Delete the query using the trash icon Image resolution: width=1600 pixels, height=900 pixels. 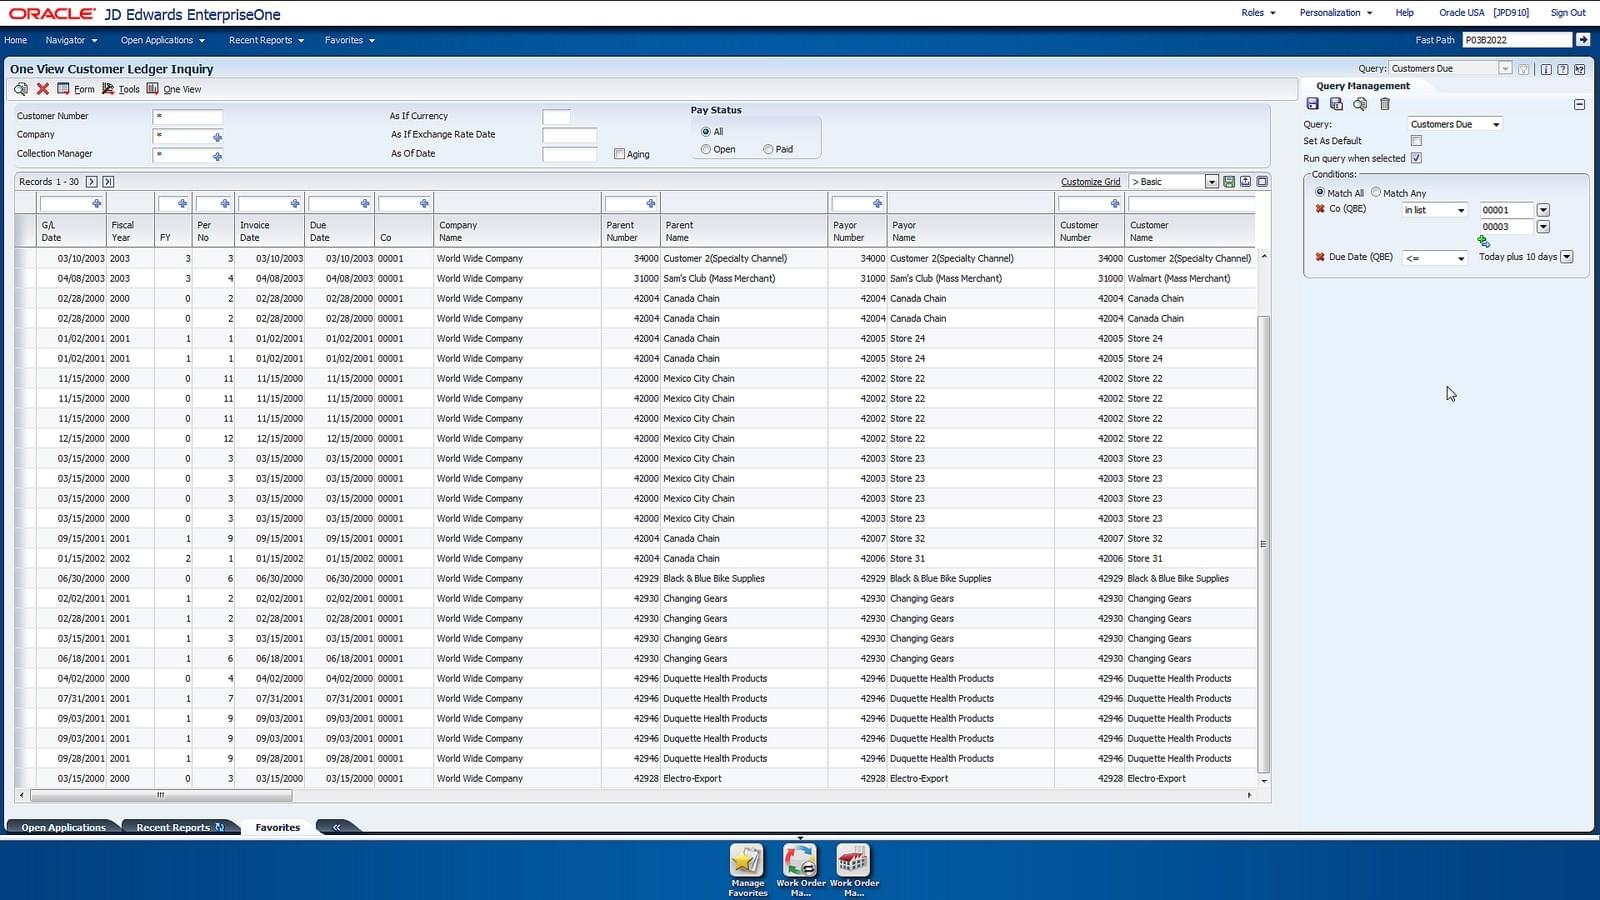pyautogui.click(x=1386, y=104)
